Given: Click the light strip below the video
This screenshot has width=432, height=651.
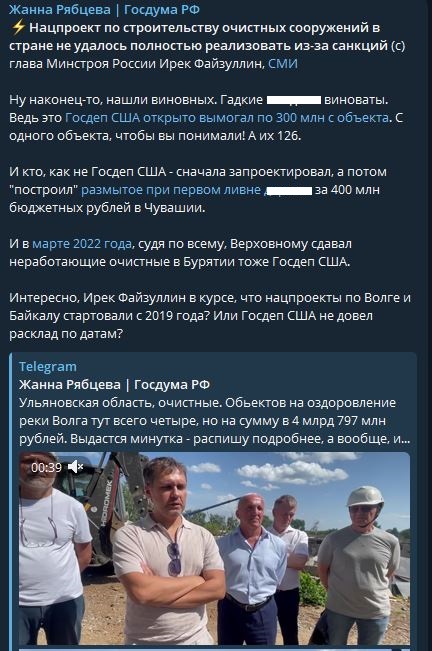Looking at the screenshot, I should (214, 648).
